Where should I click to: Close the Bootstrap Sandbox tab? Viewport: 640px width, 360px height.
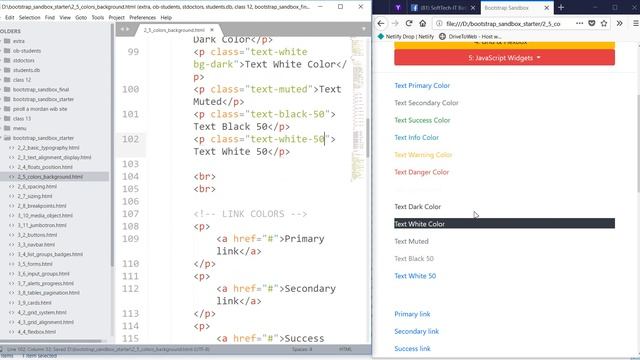coord(547,7)
